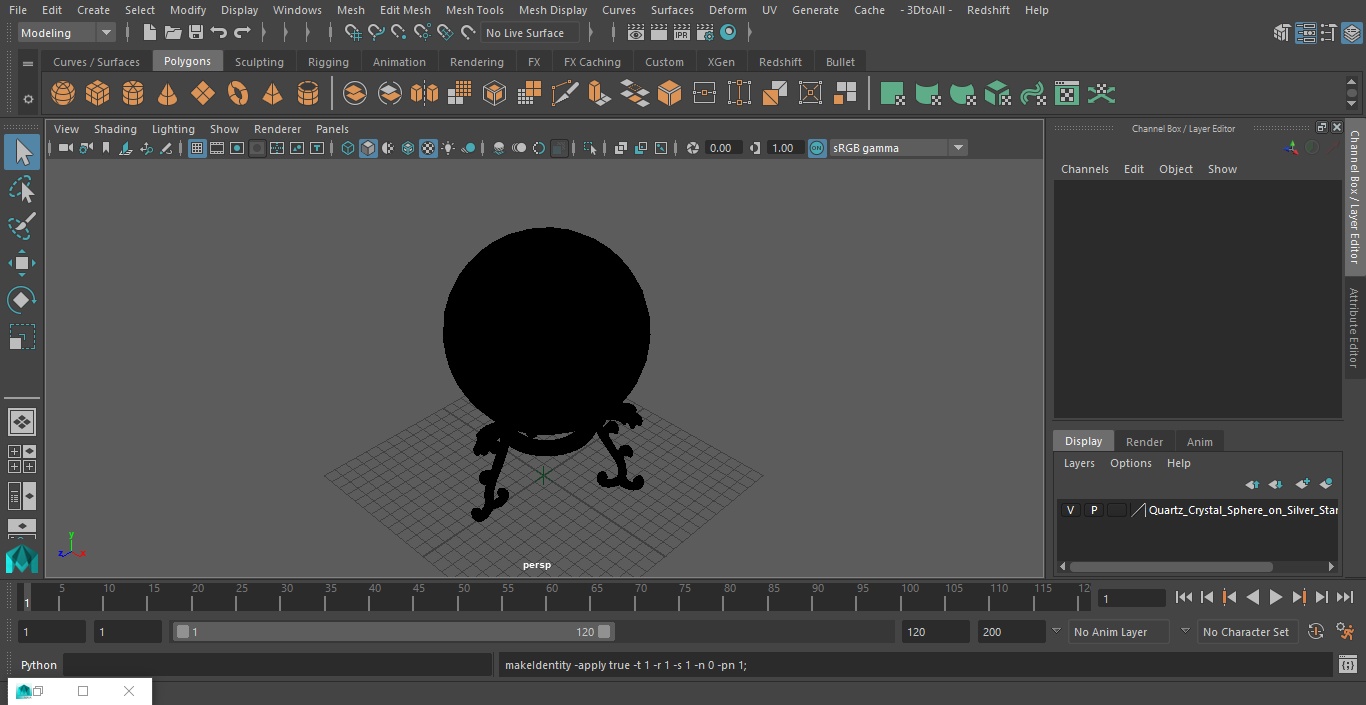Click the Undo arrow icon
The image size is (1366, 705).
(x=218, y=33)
